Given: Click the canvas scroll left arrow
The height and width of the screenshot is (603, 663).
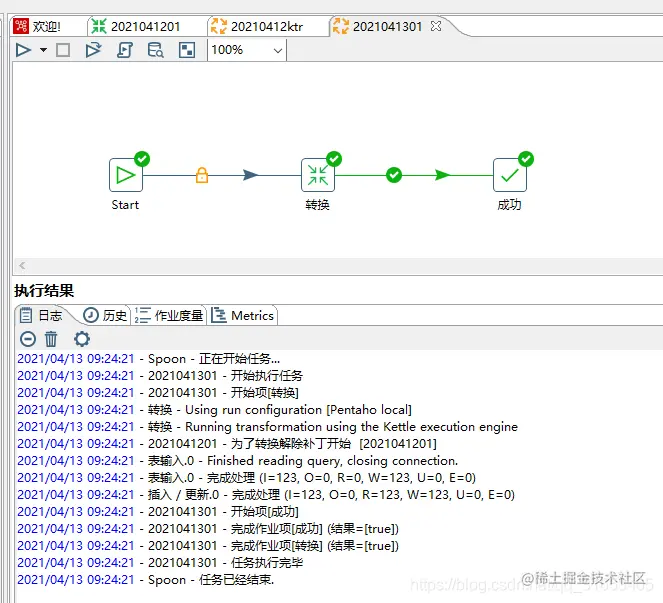Looking at the screenshot, I should tap(22, 266).
